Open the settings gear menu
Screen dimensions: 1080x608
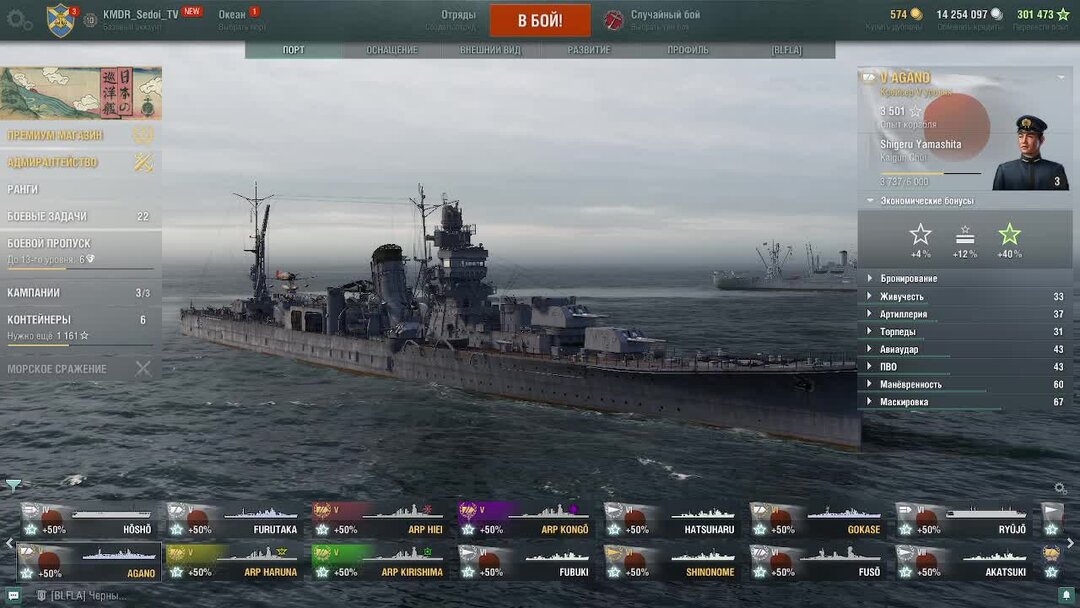[x=19, y=20]
